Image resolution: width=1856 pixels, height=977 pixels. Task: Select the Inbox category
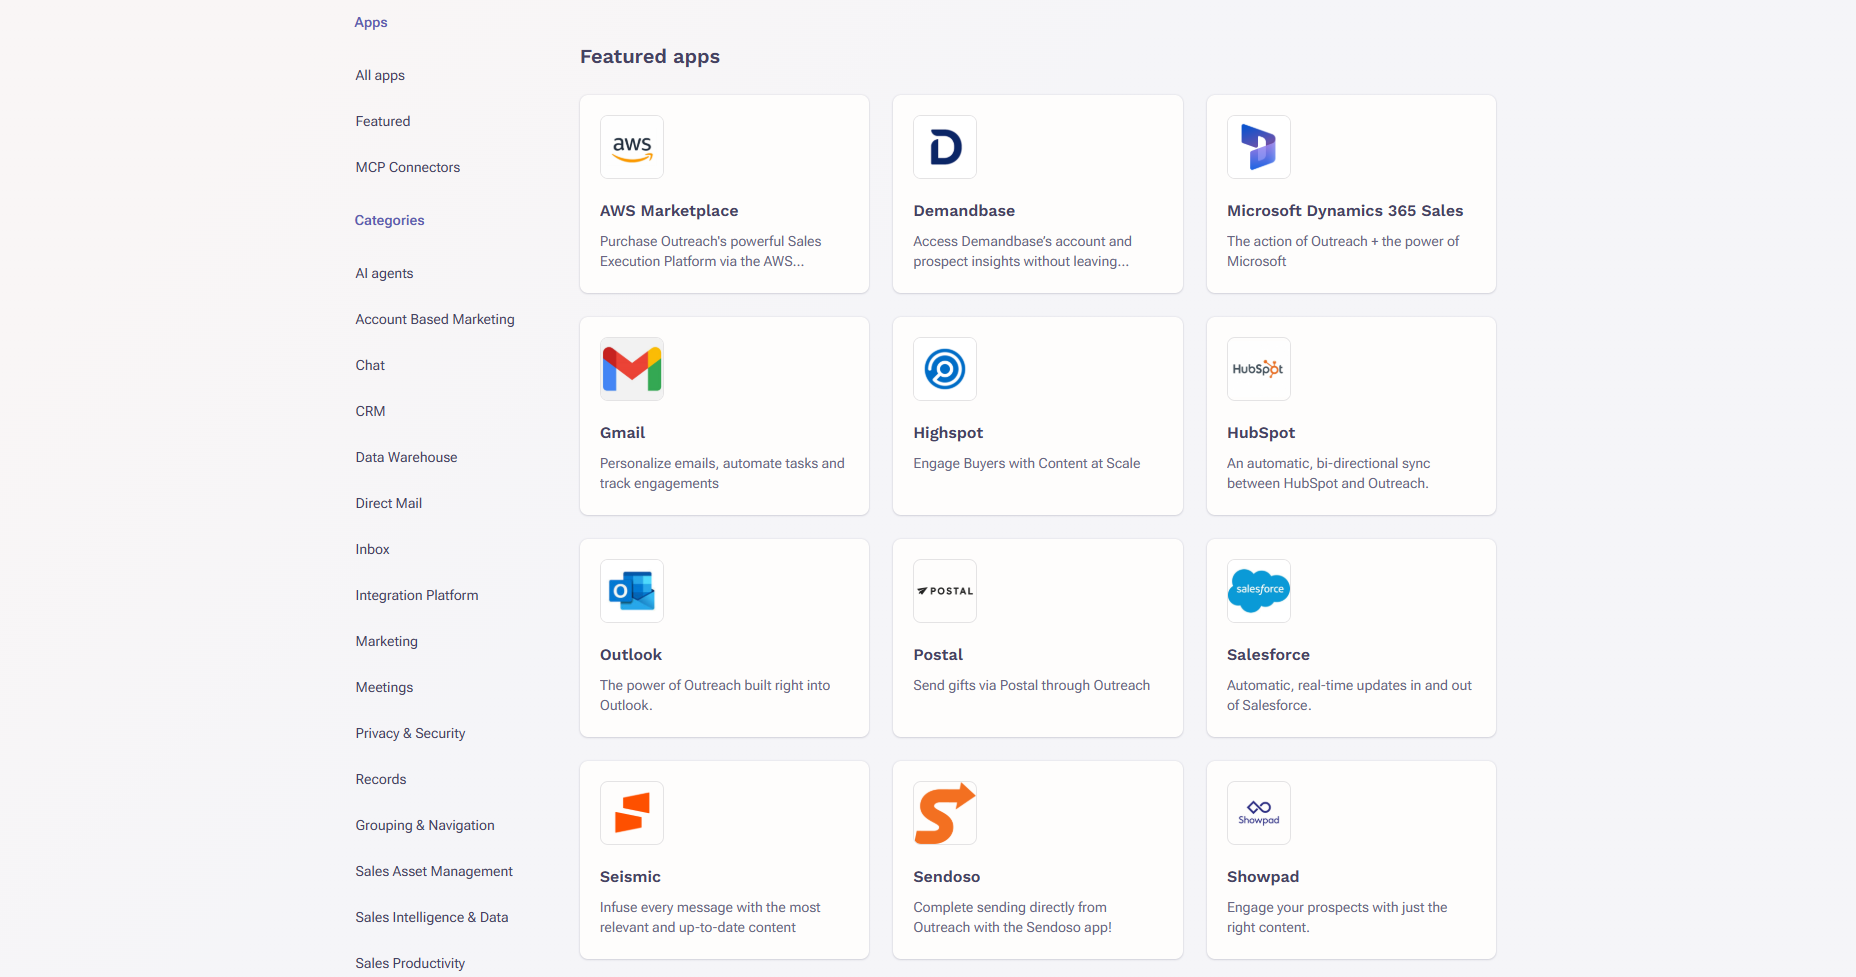point(372,549)
